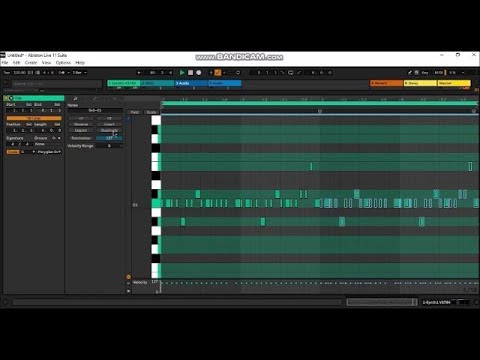Click the clip overview in bottom bar

(x=382, y=302)
